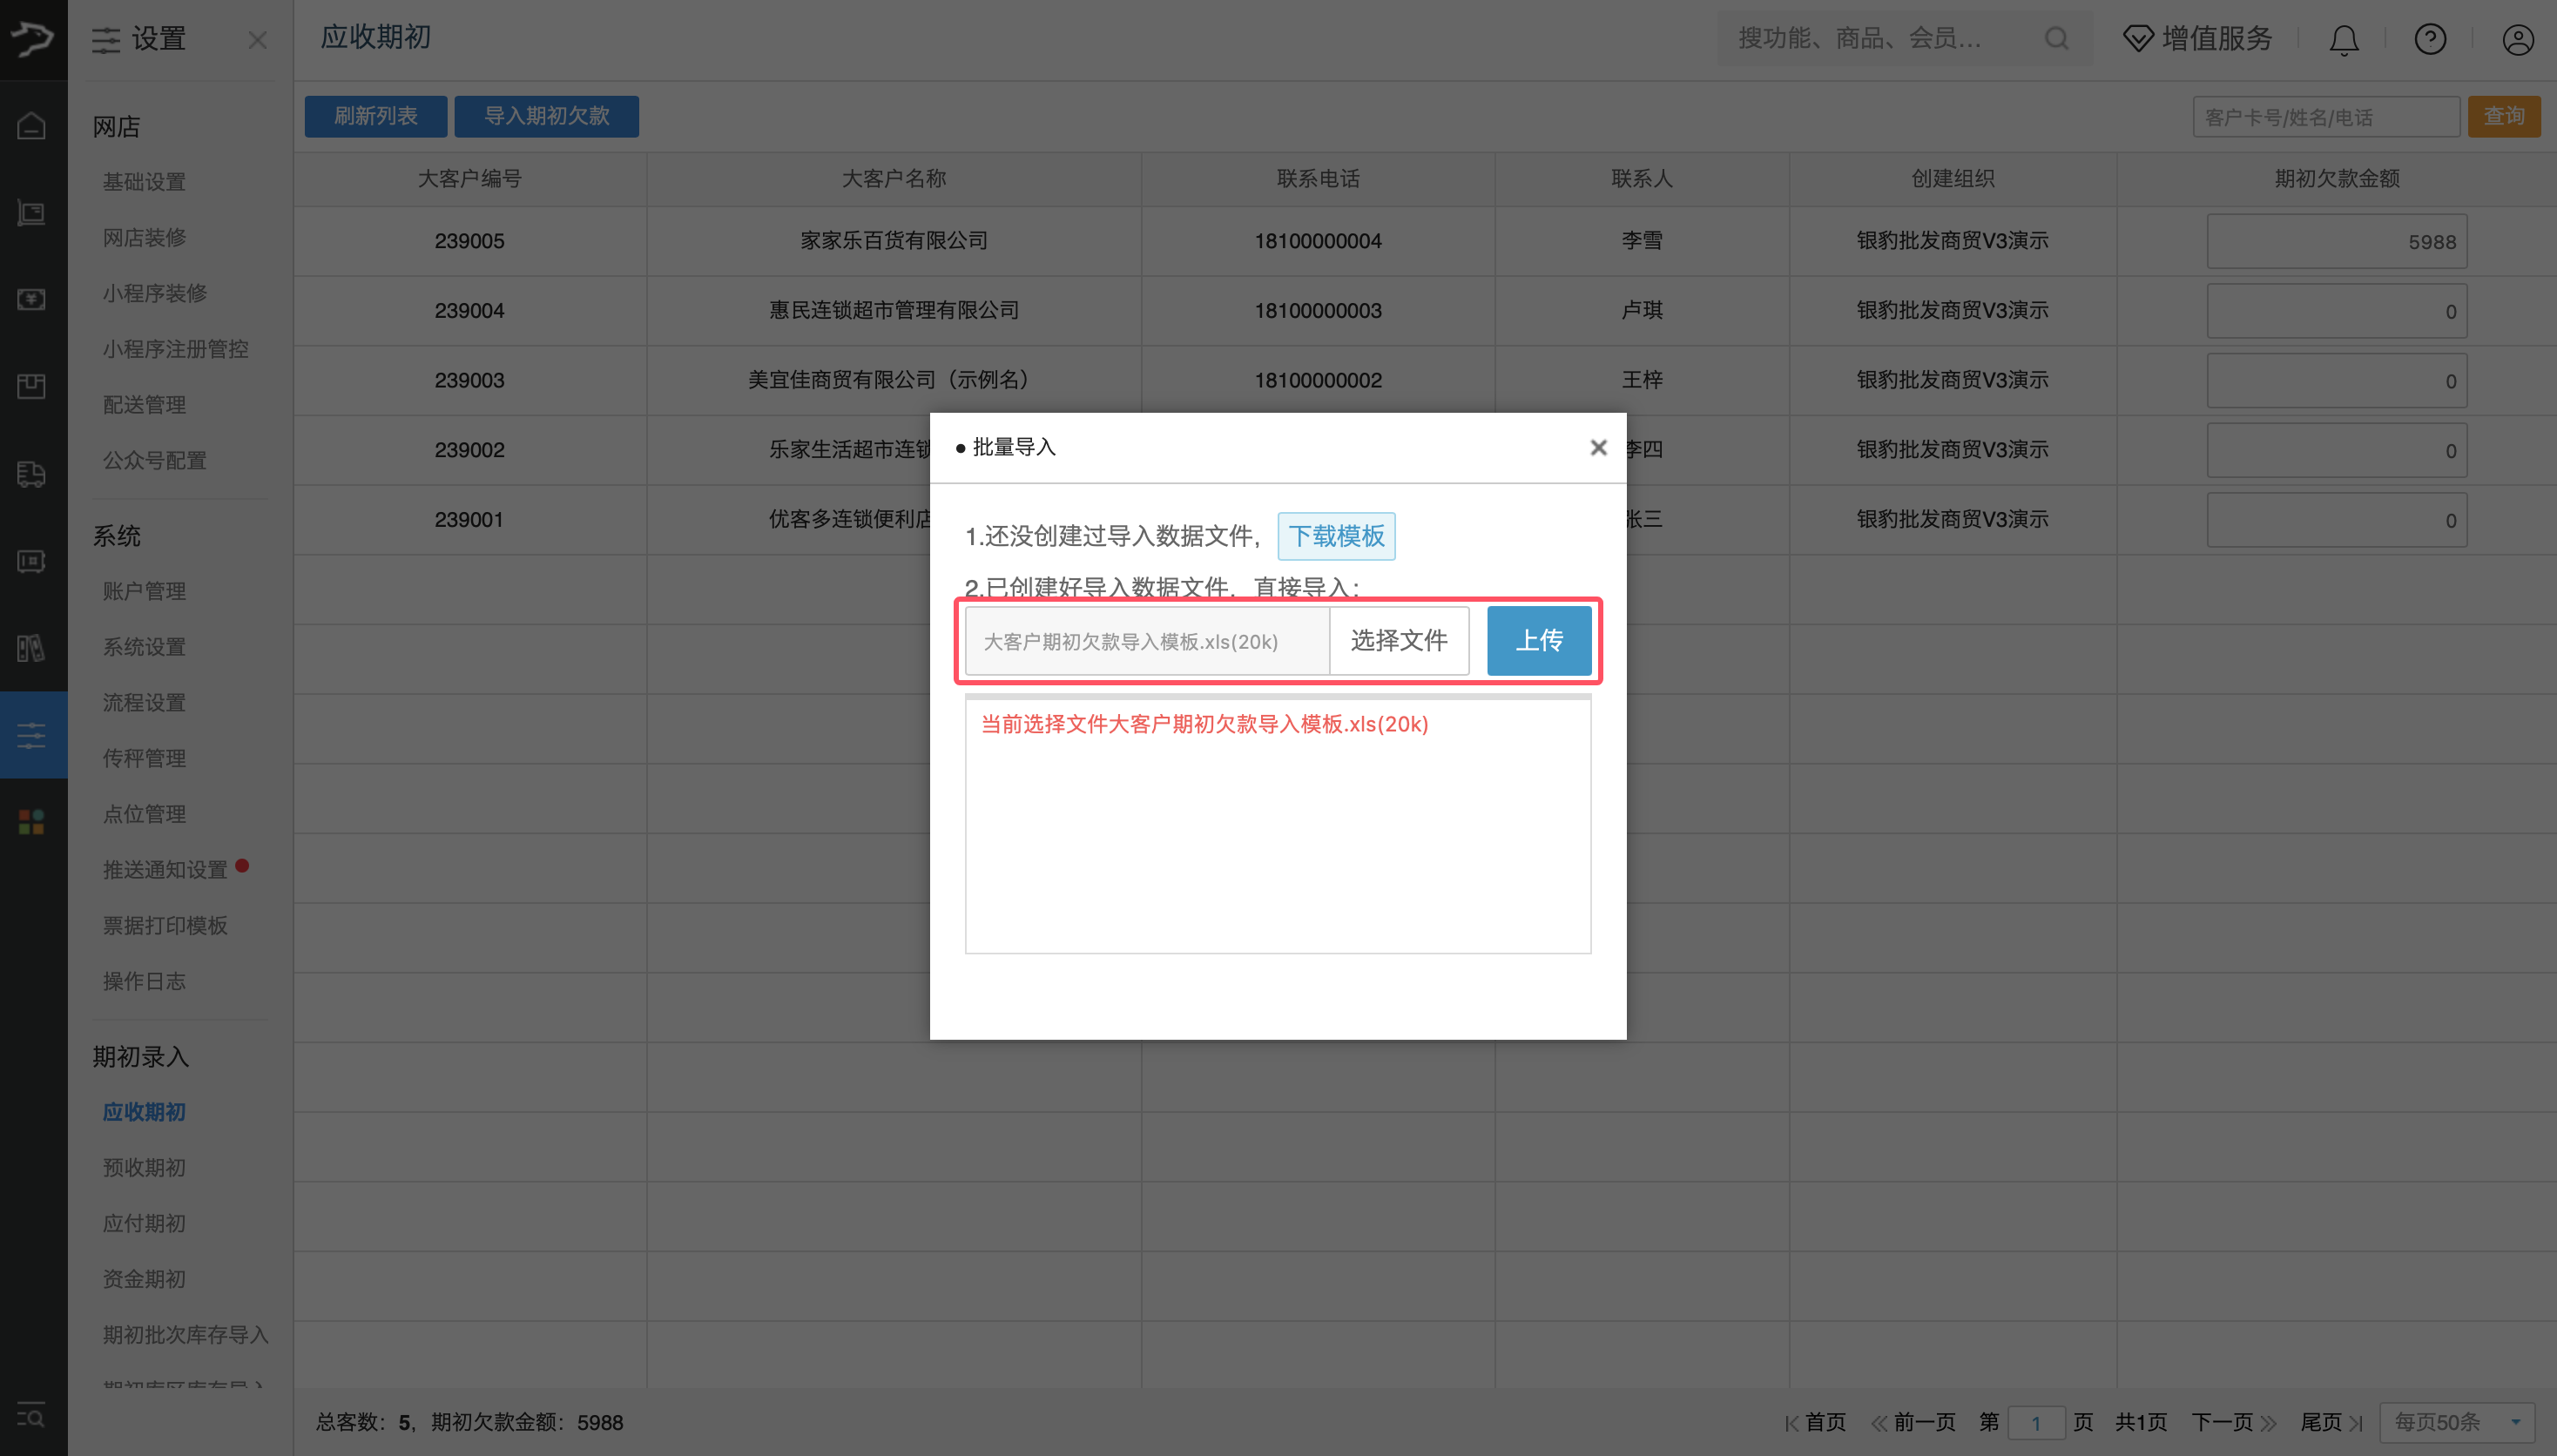Open the help question-mark icon
Viewport: 2557px width, 1456px height.
click(x=2430, y=39)
